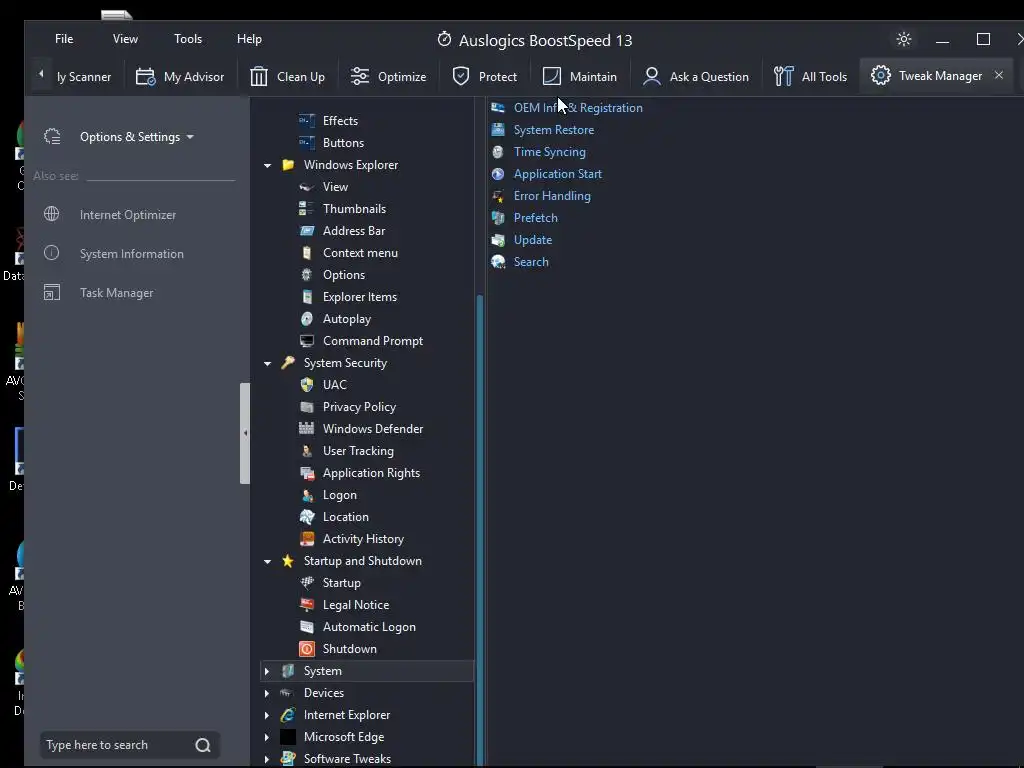Open the Protect tab
1024x768 pixels.
[x=484, y=76]
